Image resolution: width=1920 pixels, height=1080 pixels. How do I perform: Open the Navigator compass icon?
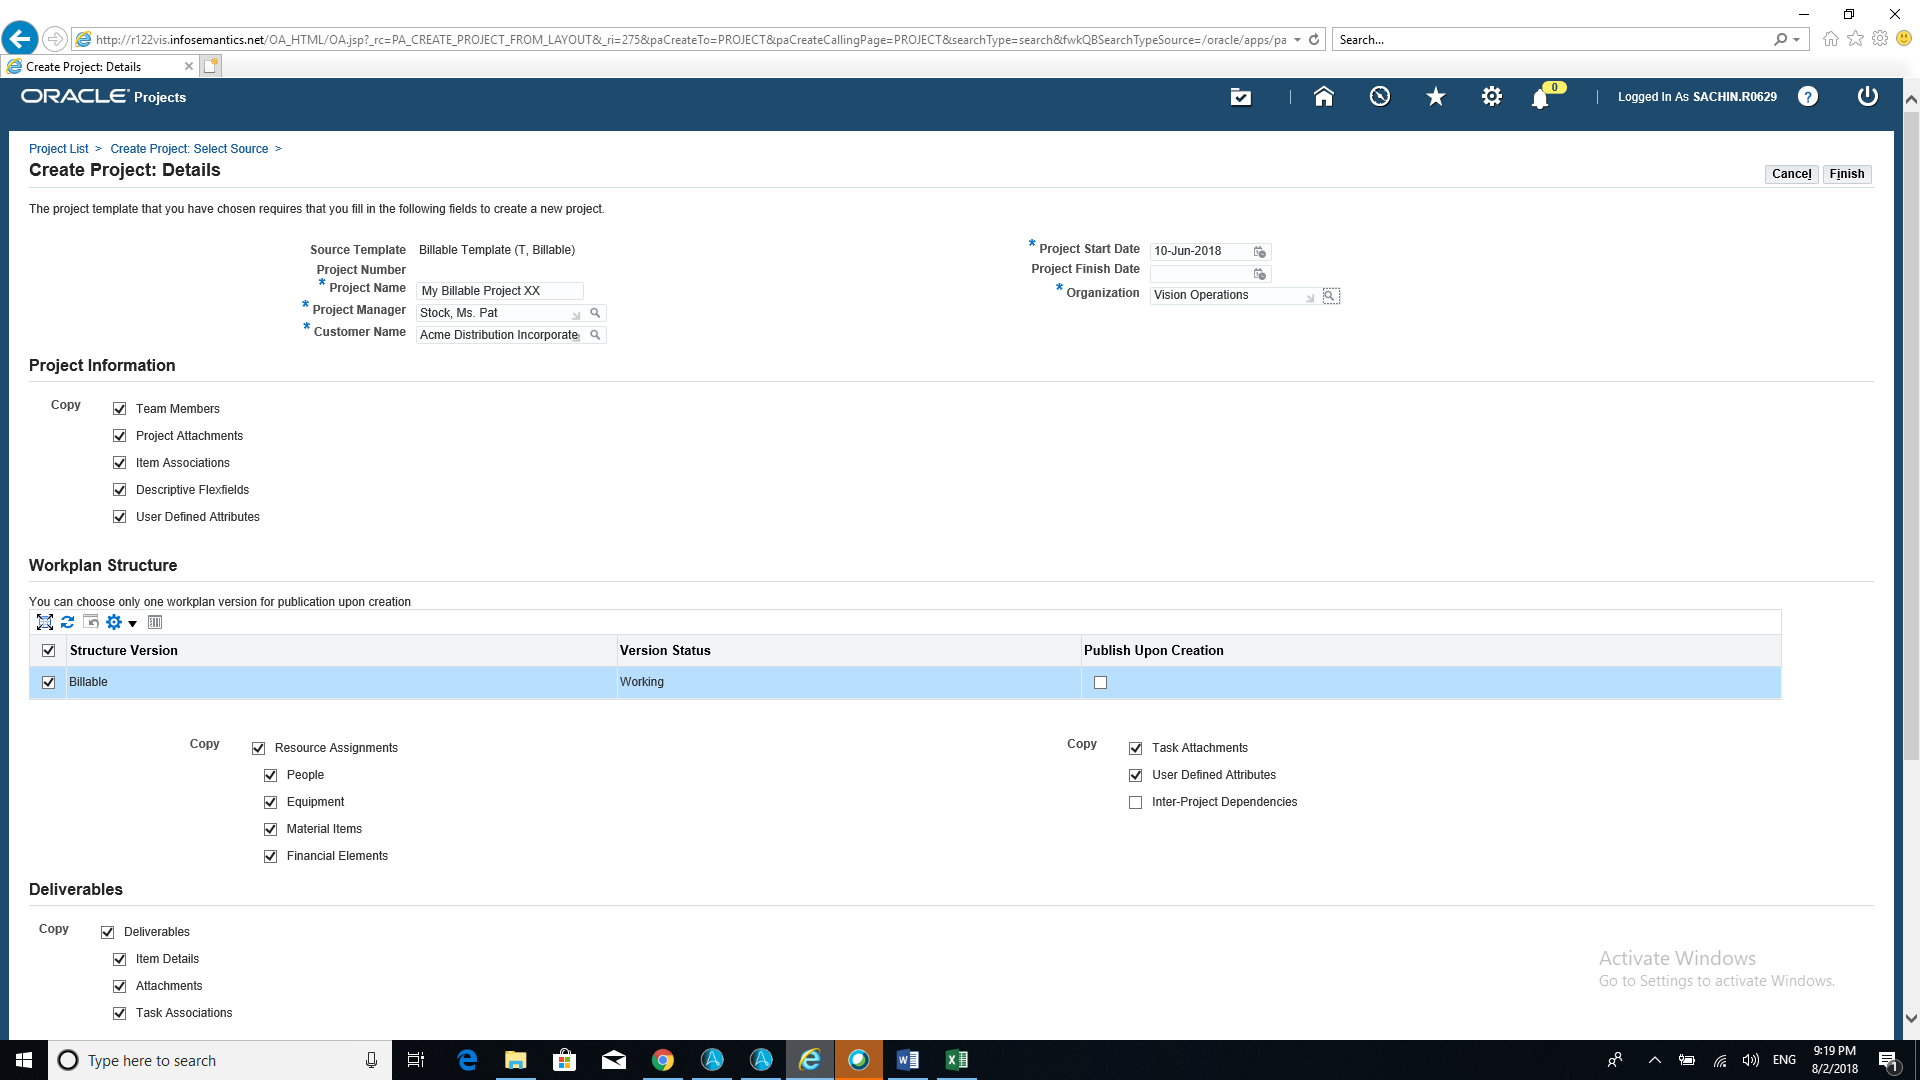[1380, 97]
